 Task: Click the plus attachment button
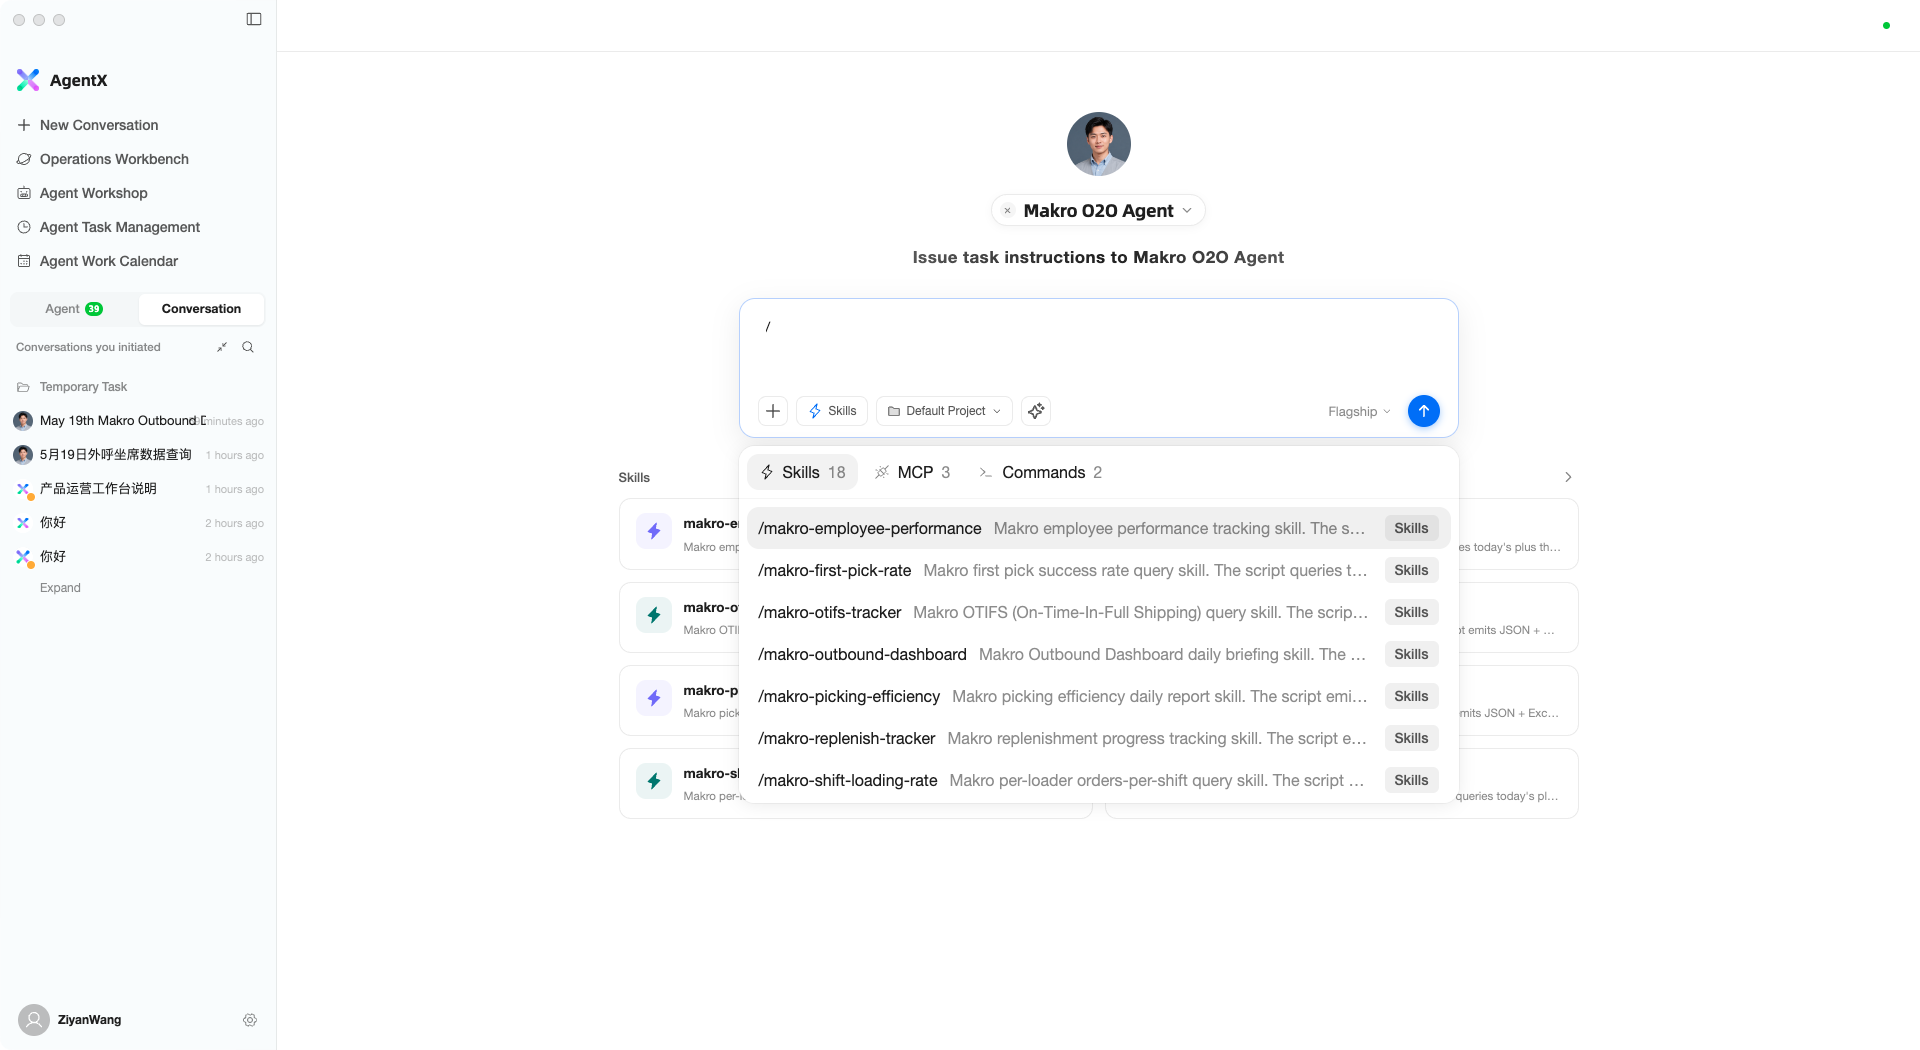(773, 411)
